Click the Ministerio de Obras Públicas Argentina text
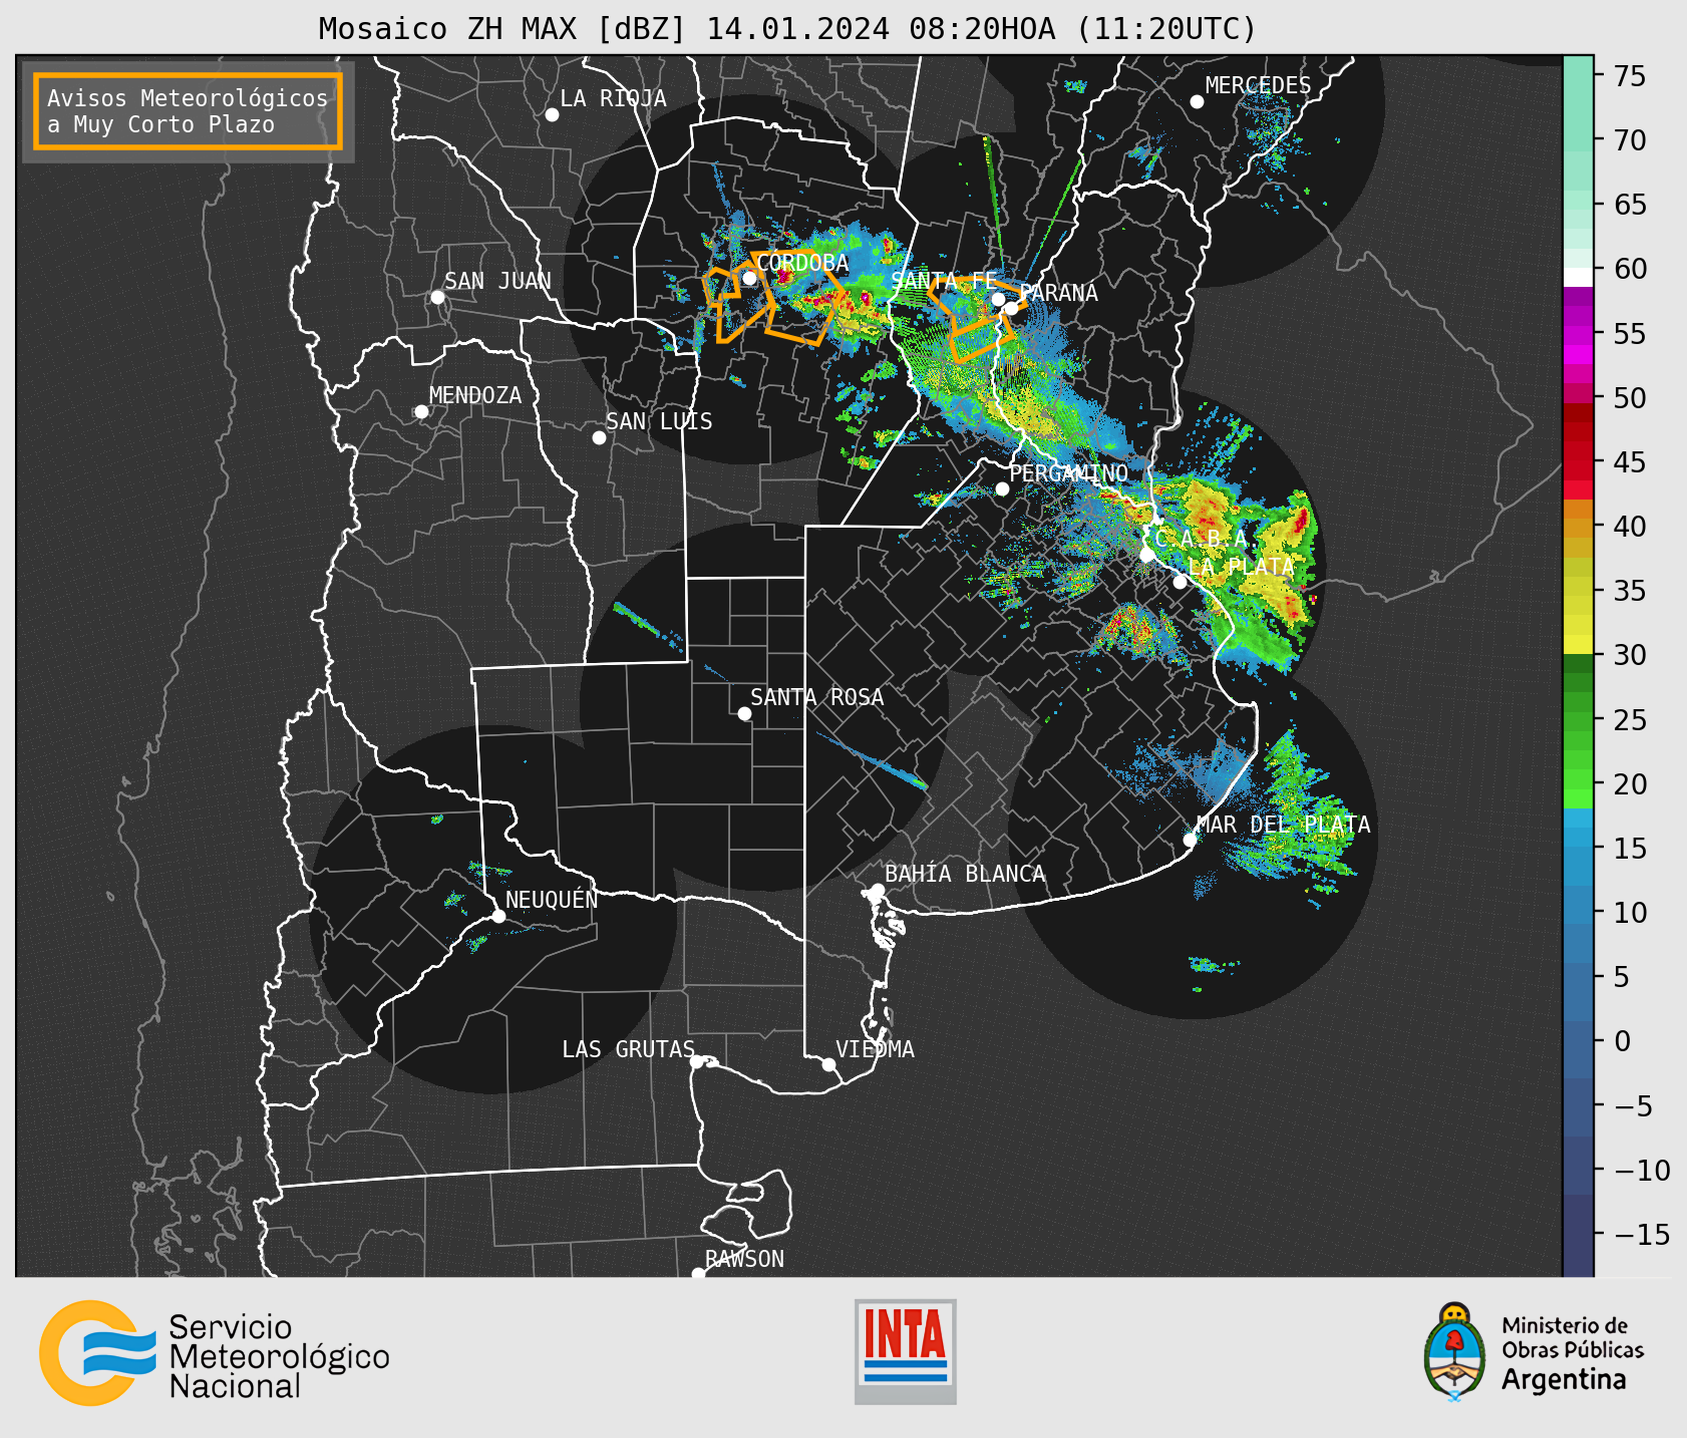This screenshot has width=1687, height=1438. pyautogui.click(x=1572, y=1353)
